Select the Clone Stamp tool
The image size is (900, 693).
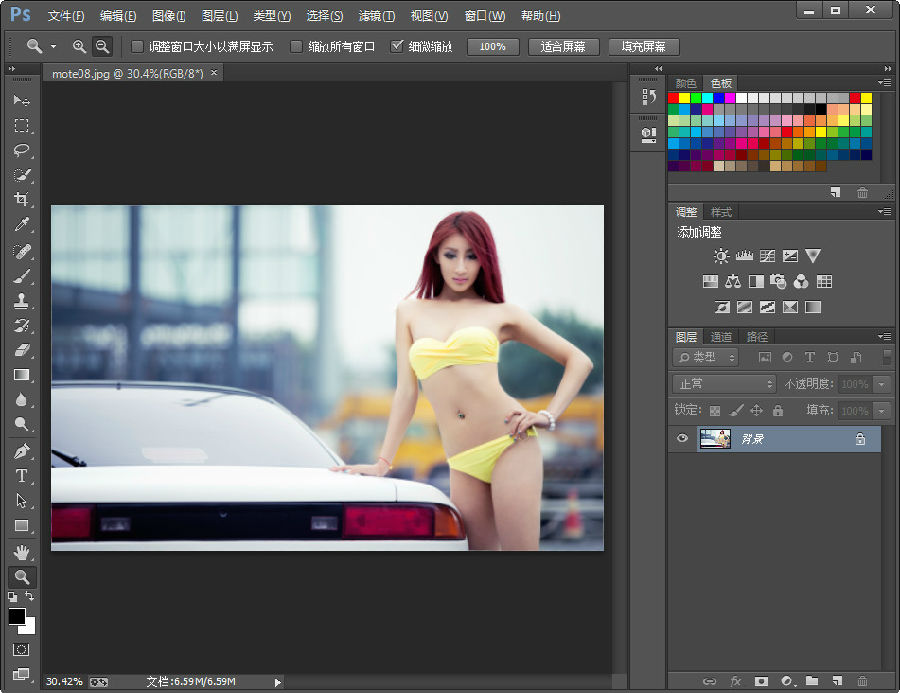(x=22, y=300)
